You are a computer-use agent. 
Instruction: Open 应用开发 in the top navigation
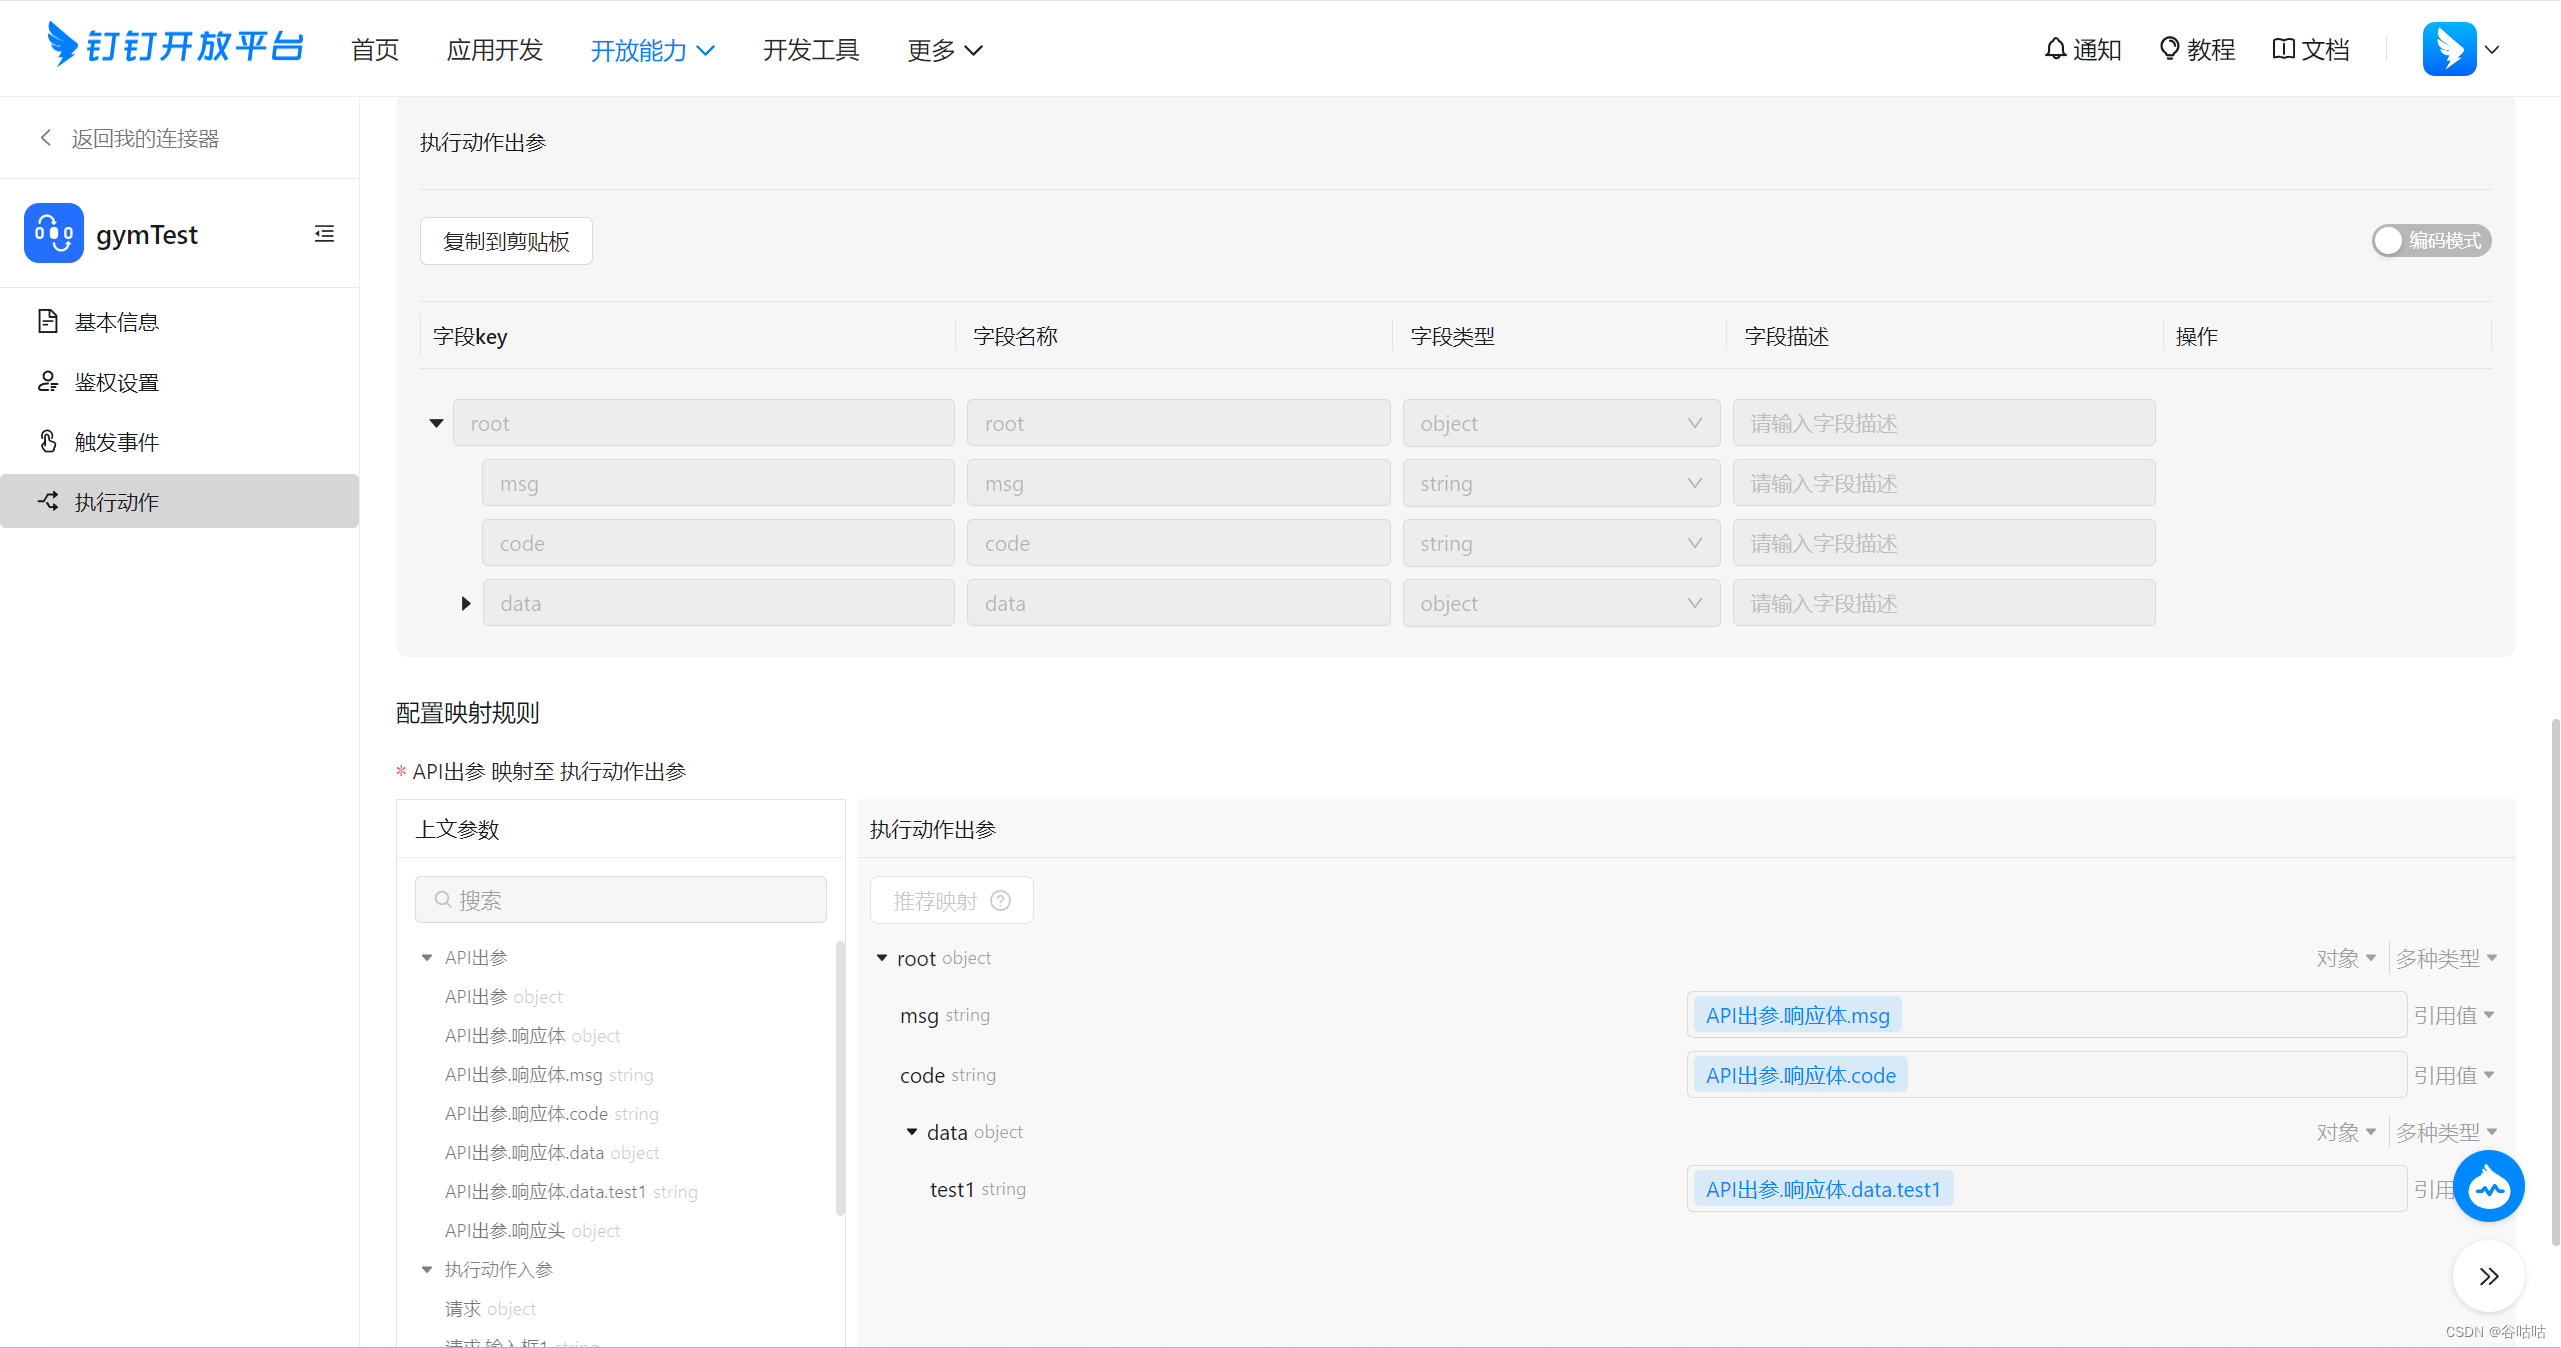494,50
